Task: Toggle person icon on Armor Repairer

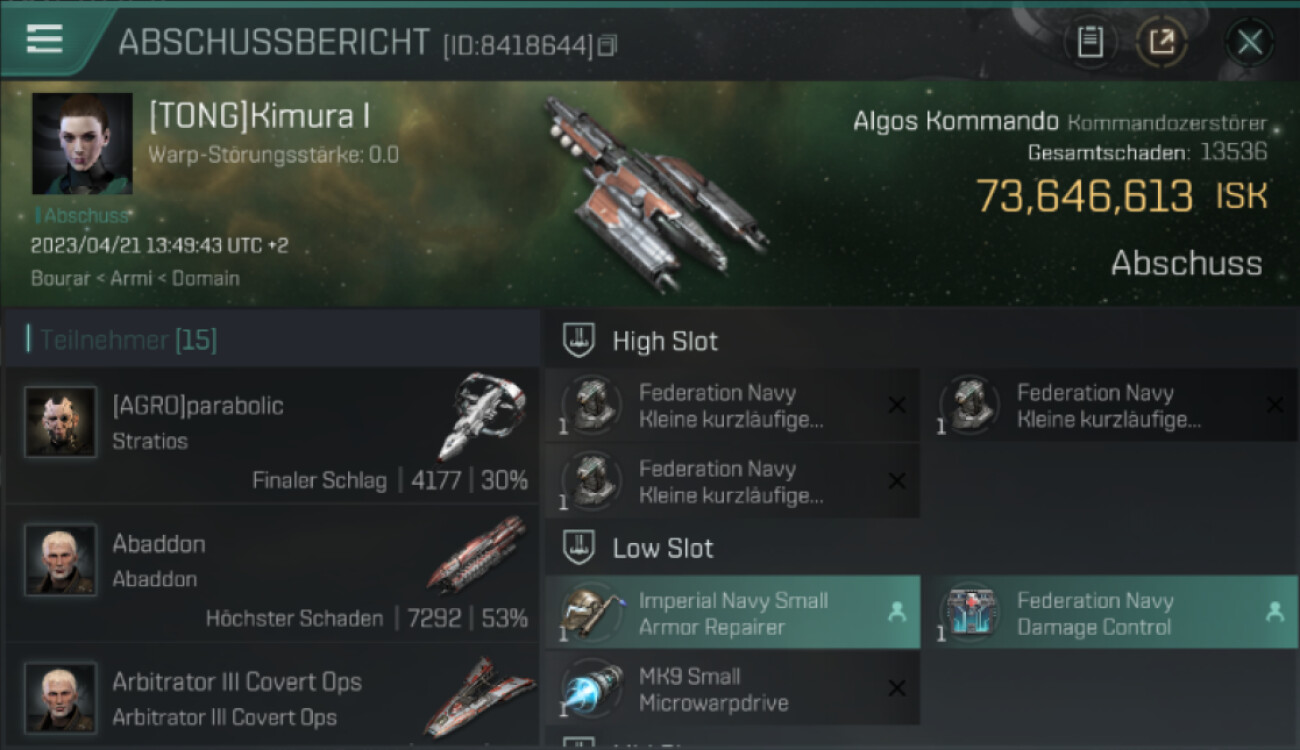Action: pos(897,612)
